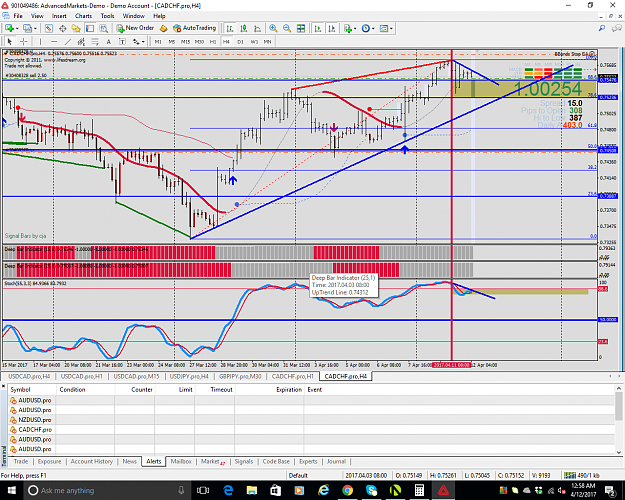Switch to the USDCAD.pro,H4 chart tab
The height and width of the screenshot is (500, 625).
pyautogui.click(x=29, y=376)
